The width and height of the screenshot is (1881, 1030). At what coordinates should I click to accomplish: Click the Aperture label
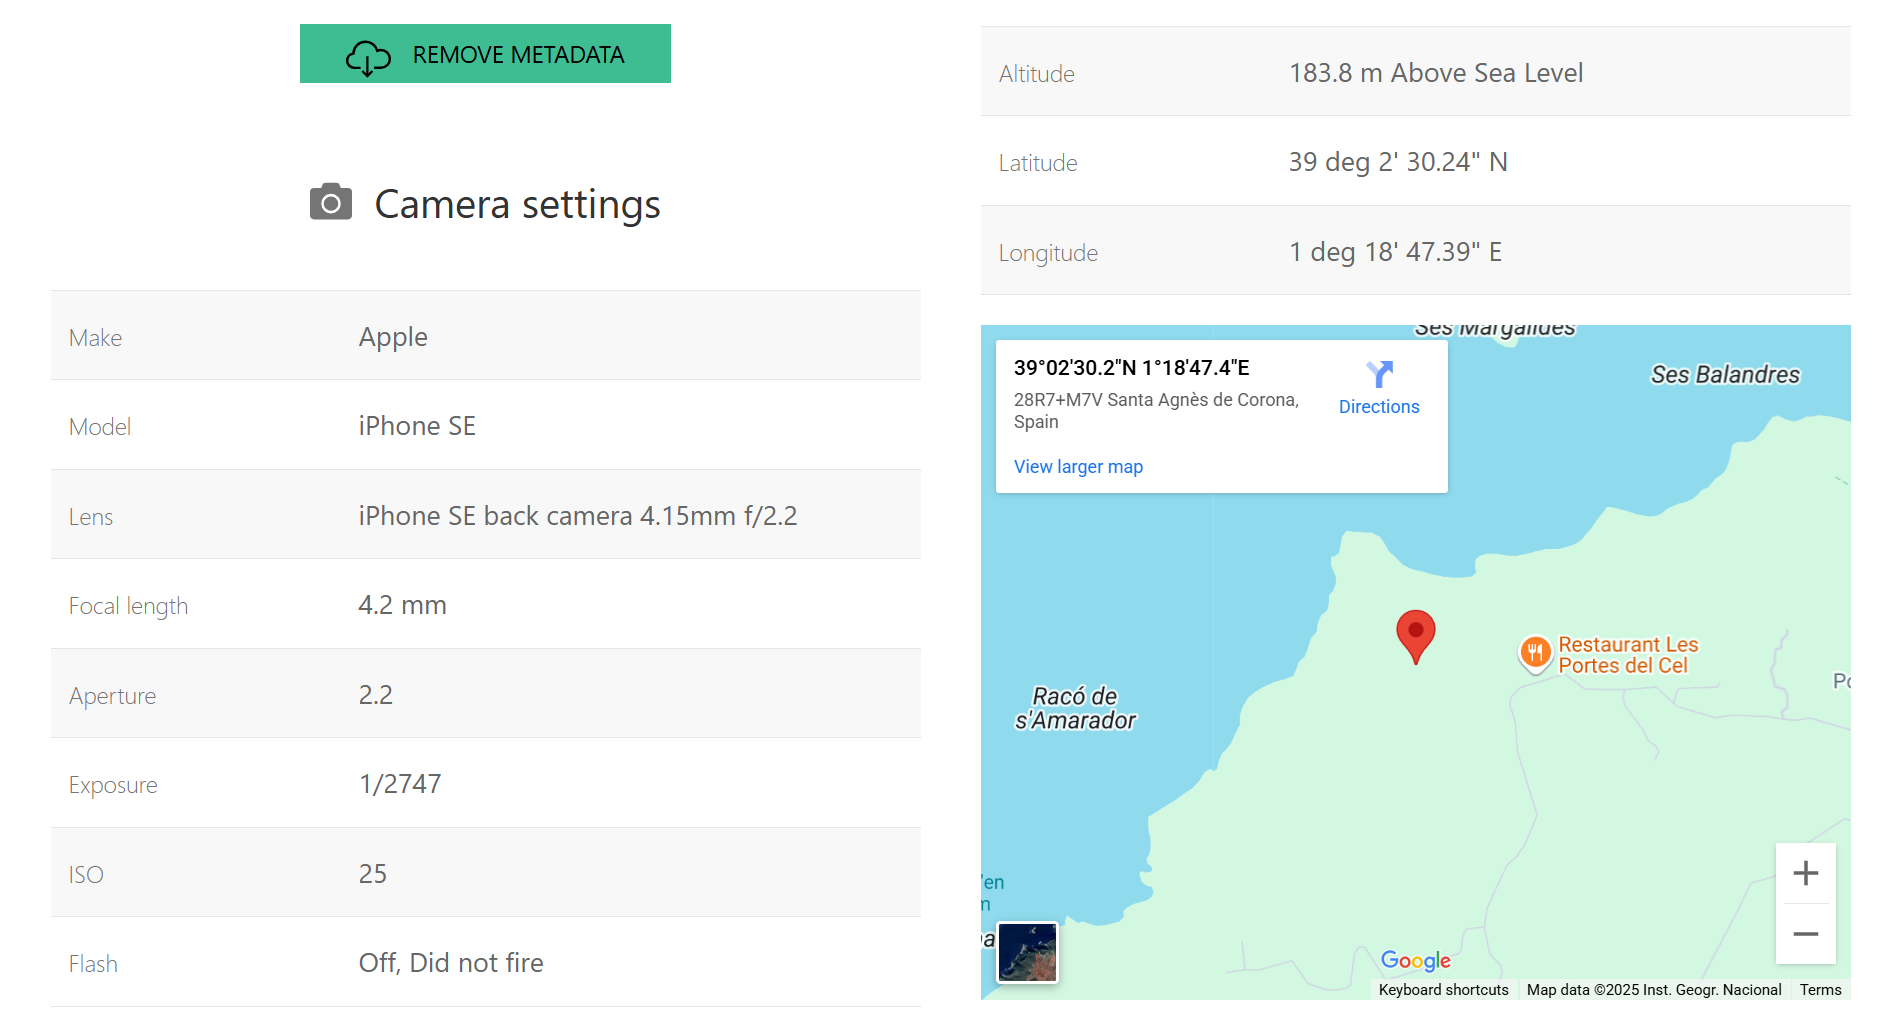[x=112, y=696]
